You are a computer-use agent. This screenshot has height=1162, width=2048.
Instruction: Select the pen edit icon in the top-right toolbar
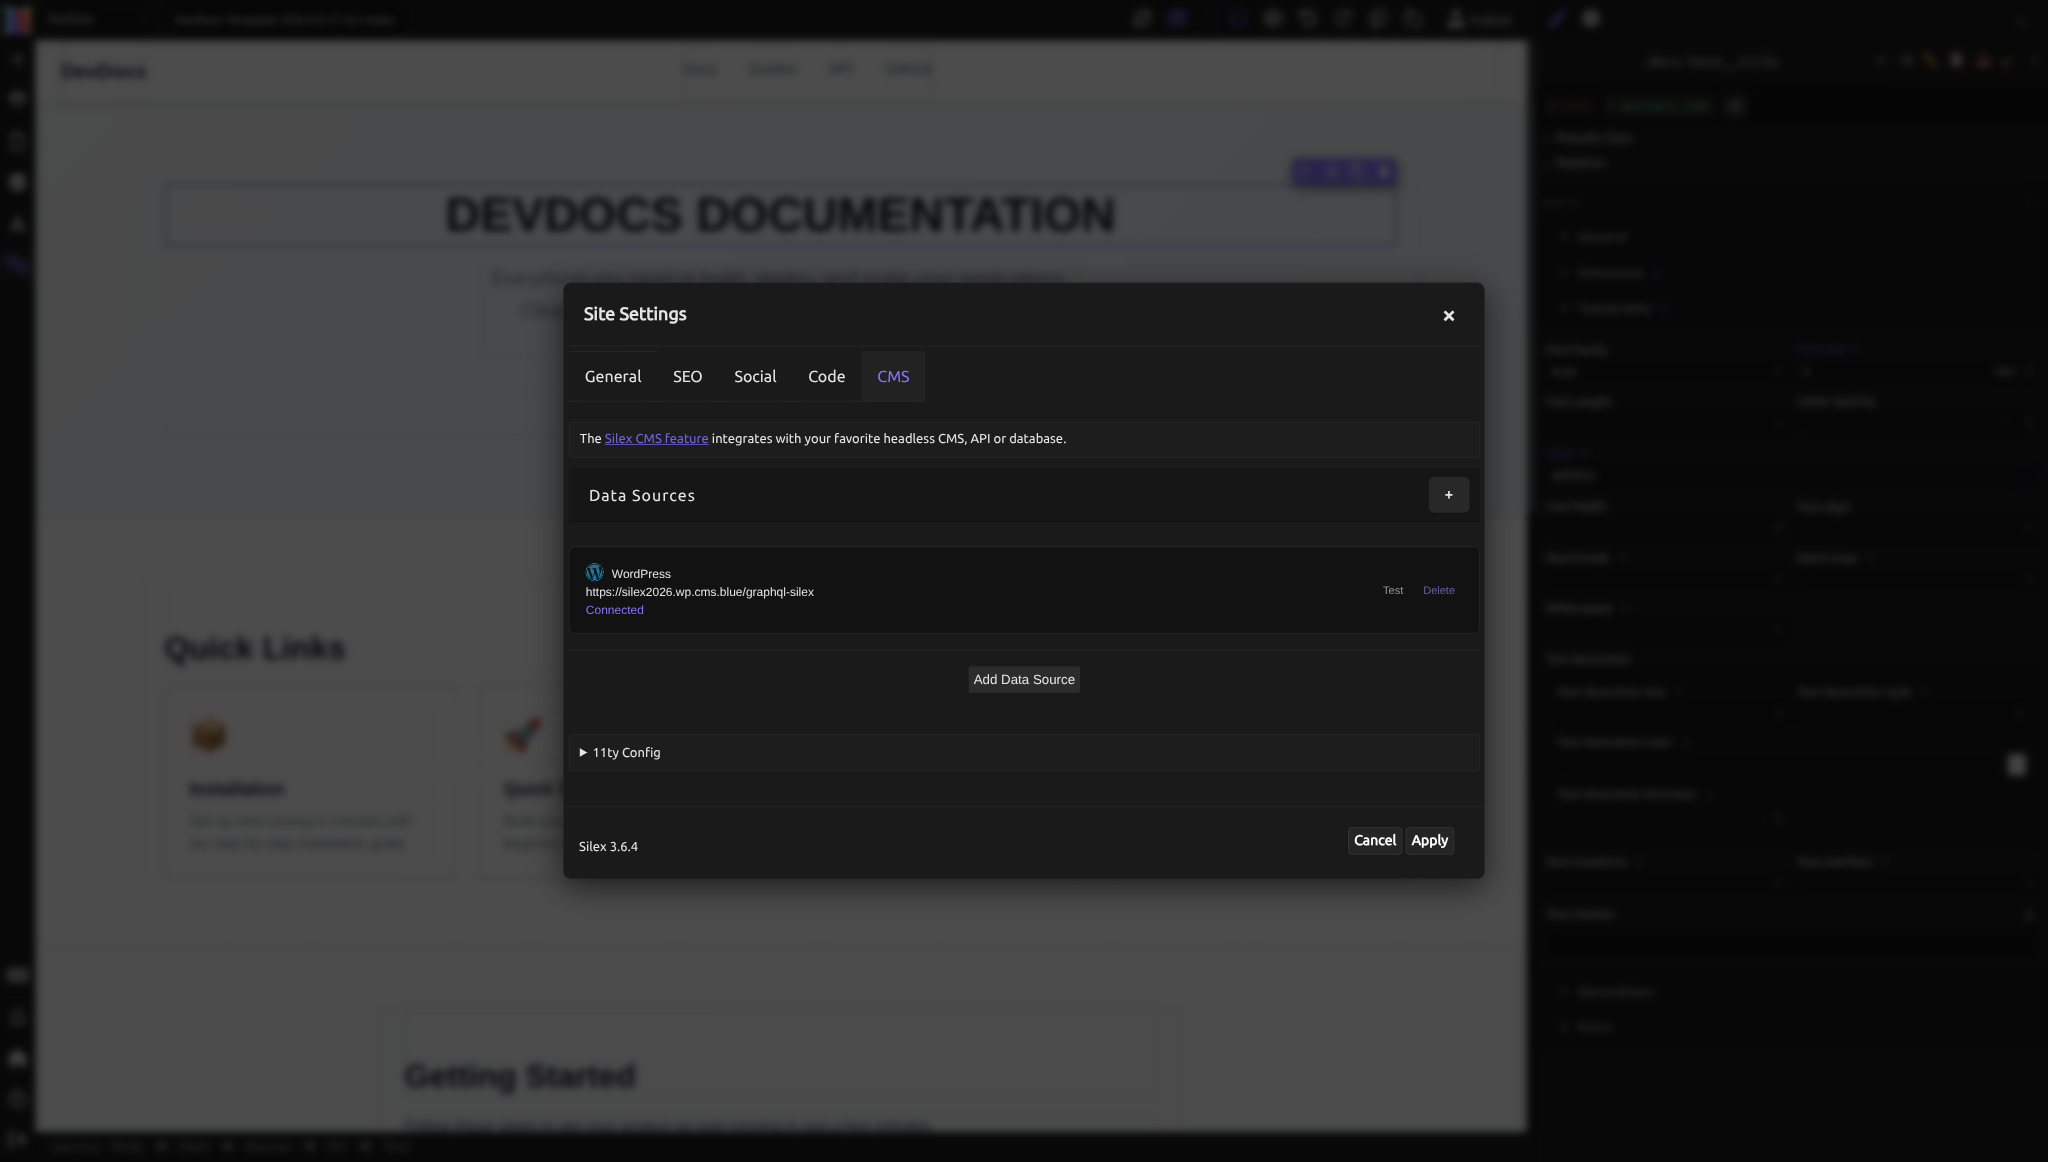pyautogui.click(x=1555, y=18)
